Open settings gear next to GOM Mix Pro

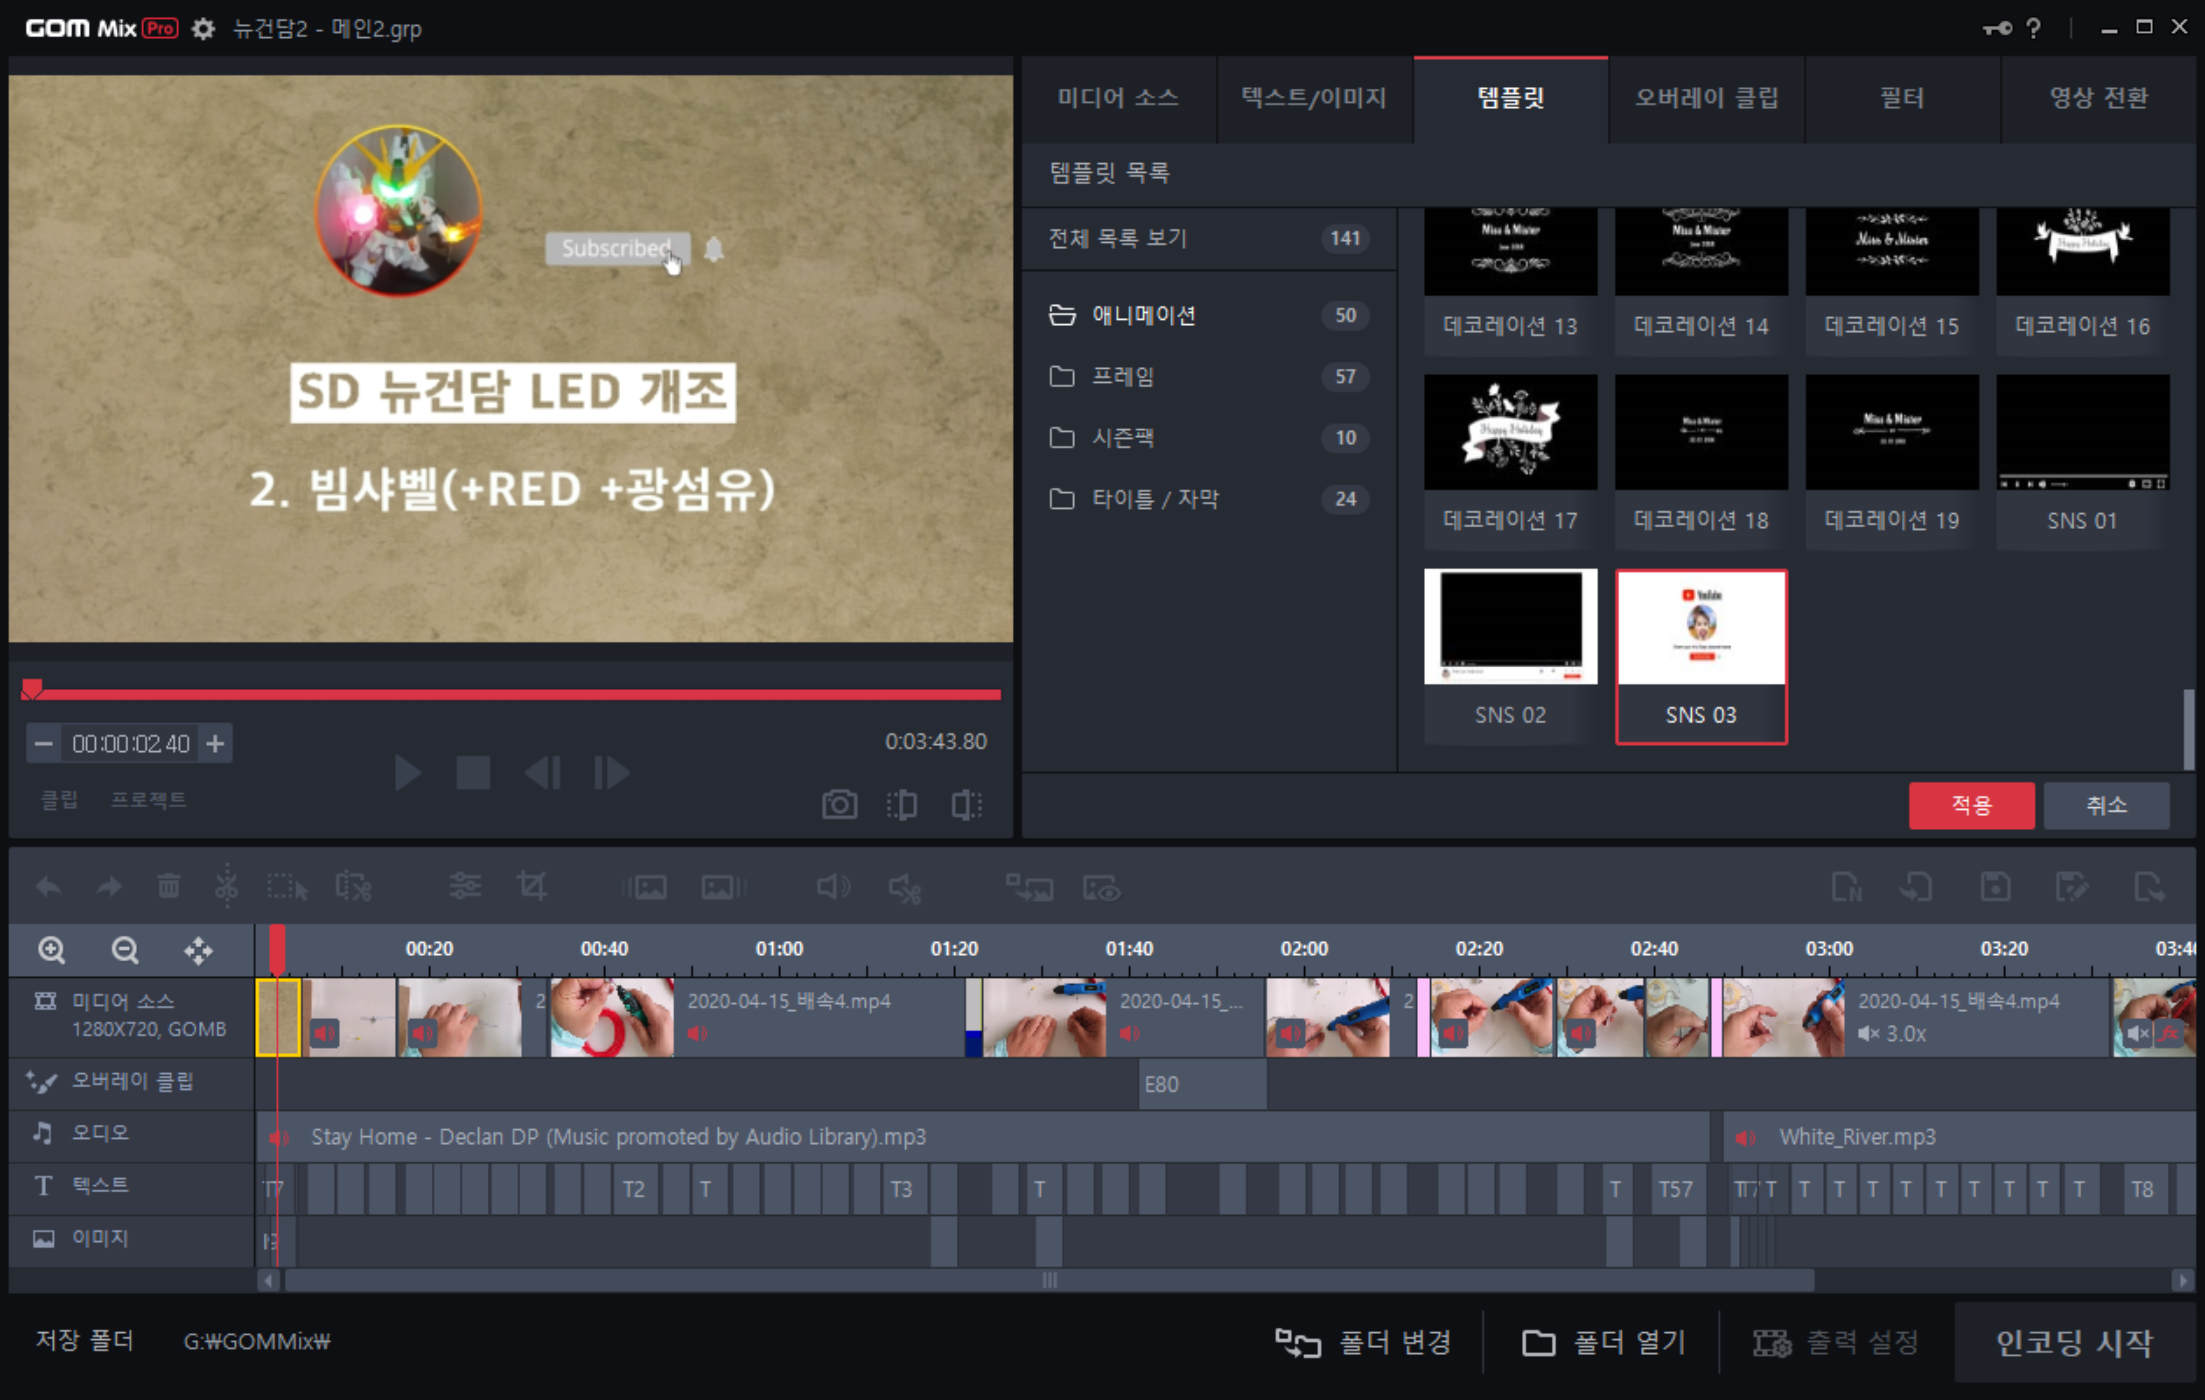[x=203, y=28]
